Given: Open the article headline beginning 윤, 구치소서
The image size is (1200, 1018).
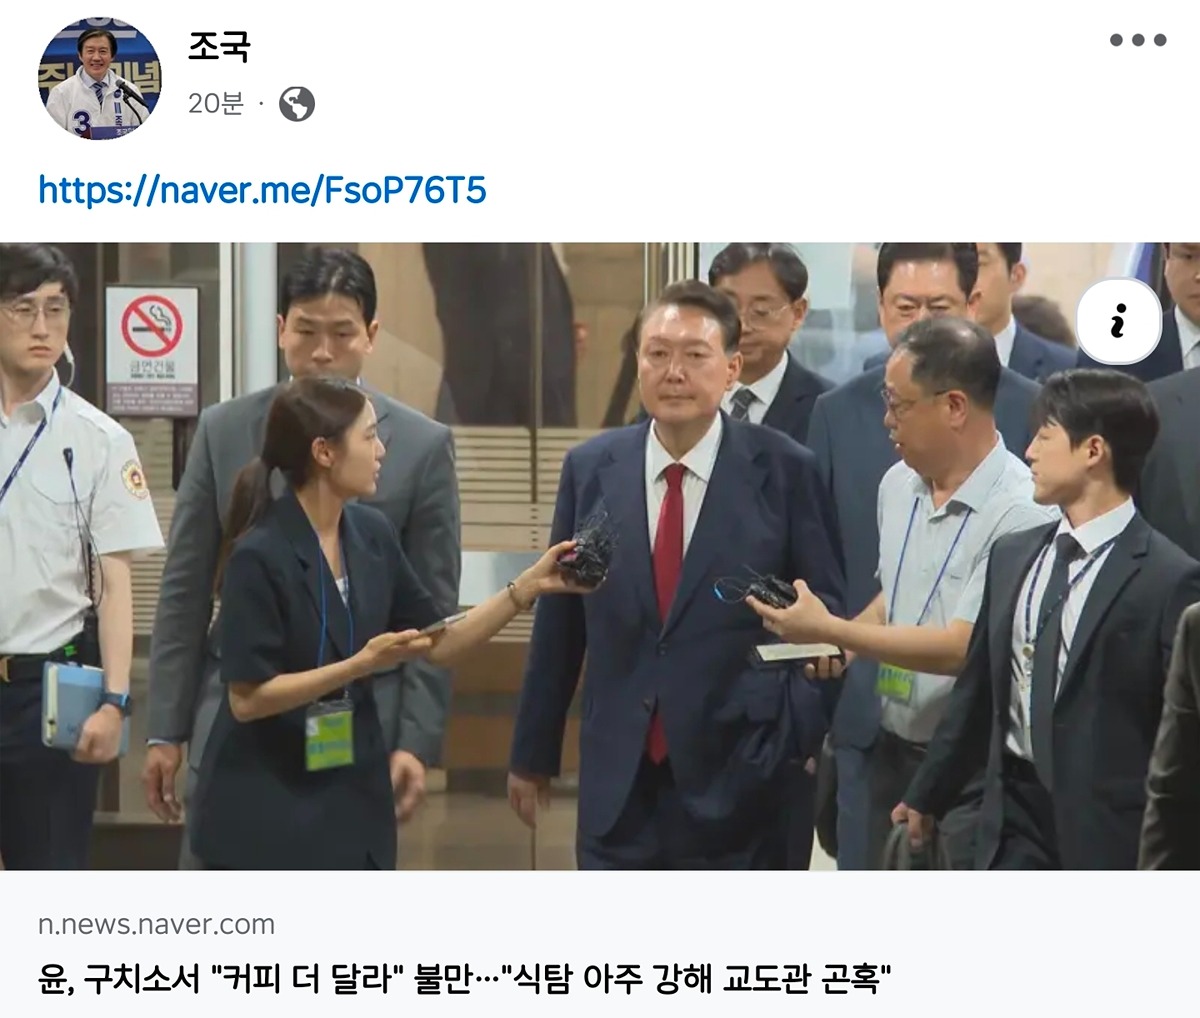Looking at the screenshot, I should click(465, 977).
